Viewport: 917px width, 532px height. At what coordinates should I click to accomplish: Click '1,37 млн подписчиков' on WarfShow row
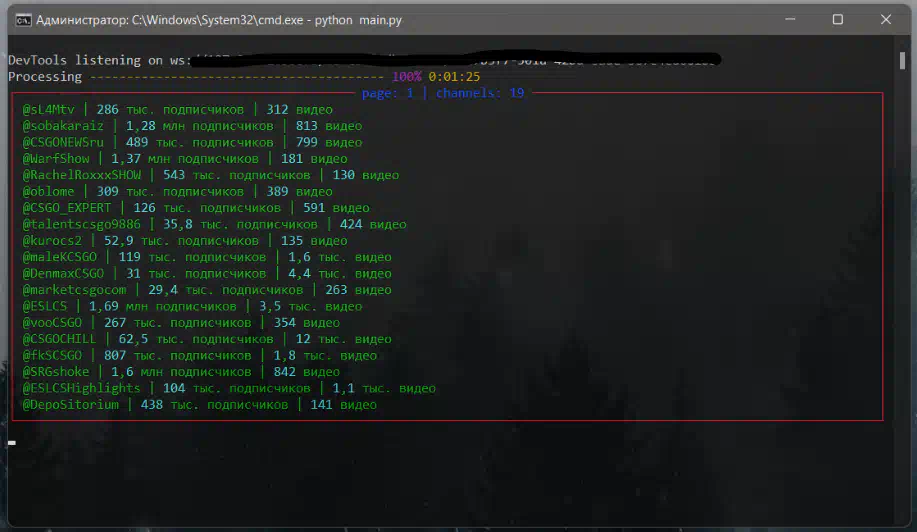(185, 158)
